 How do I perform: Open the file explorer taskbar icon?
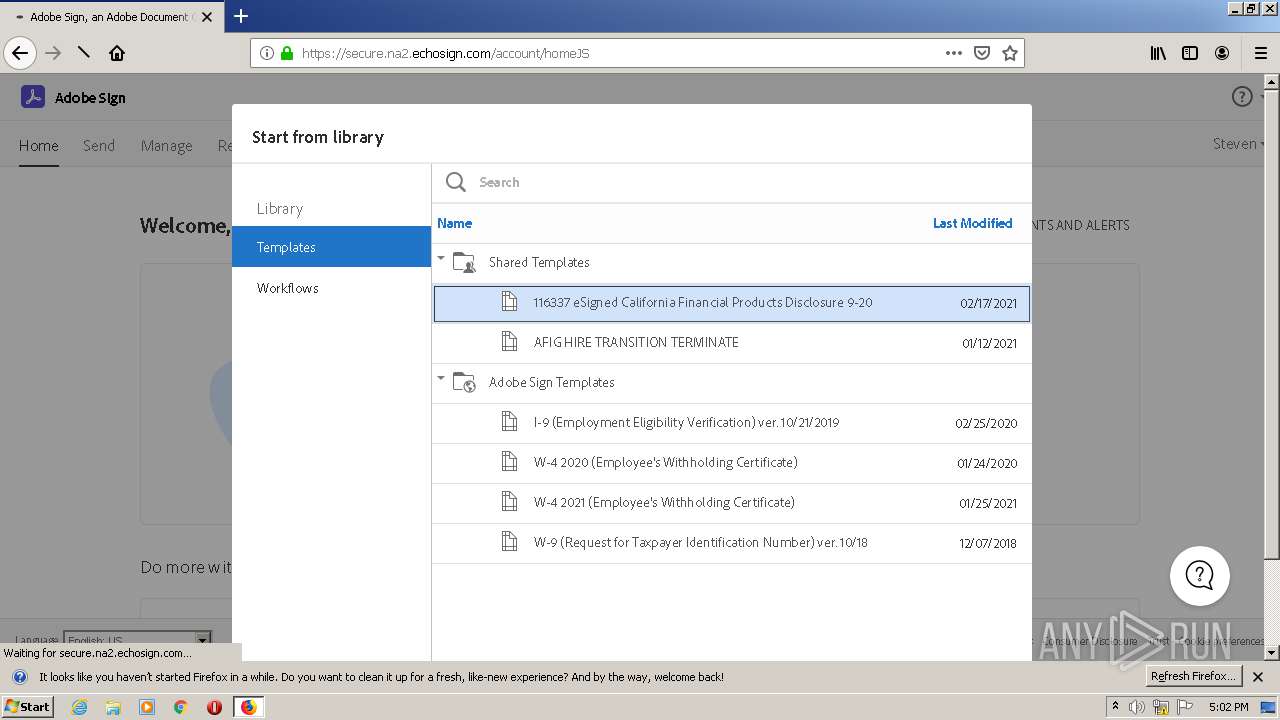tap(113, 707)
